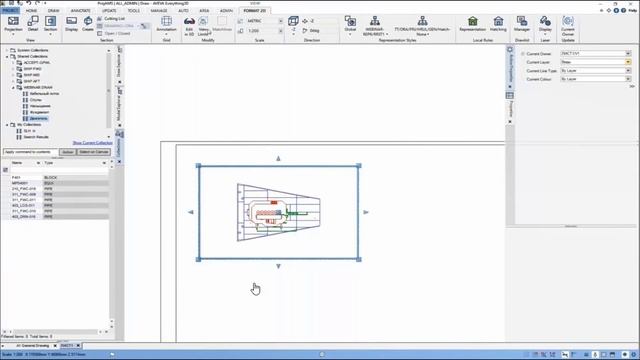
Task: Open the Name column filter dropdown
Action: (38, 163)
